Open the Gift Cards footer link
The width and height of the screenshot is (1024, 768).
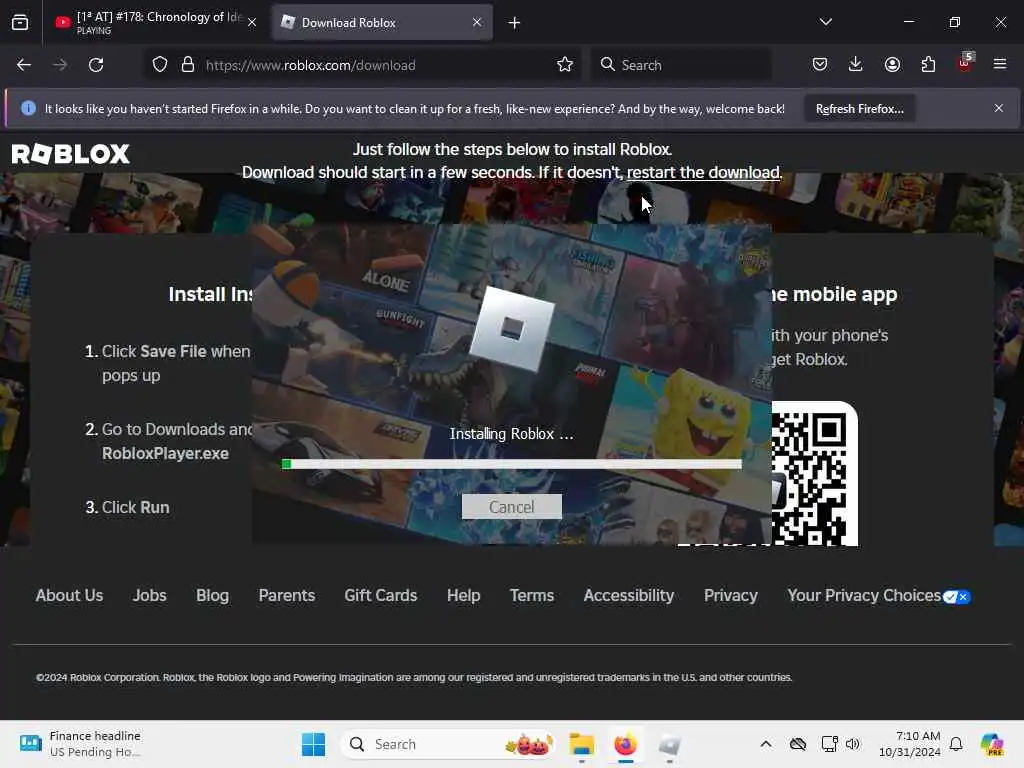pyautogui.click(x=381, y=596)
